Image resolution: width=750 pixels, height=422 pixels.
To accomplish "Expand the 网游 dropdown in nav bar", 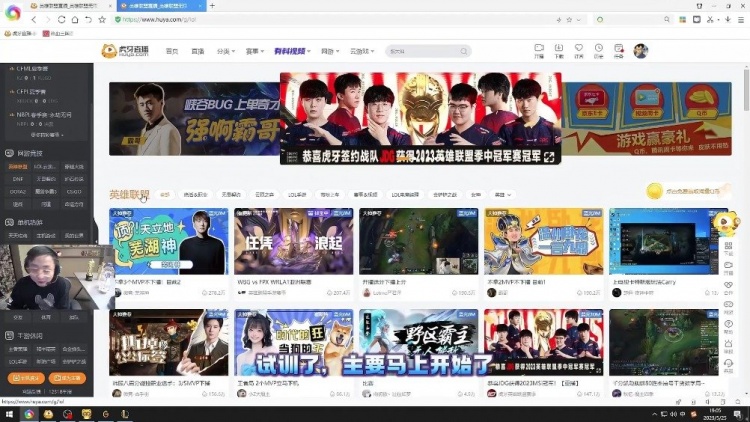I will [330, 51].
